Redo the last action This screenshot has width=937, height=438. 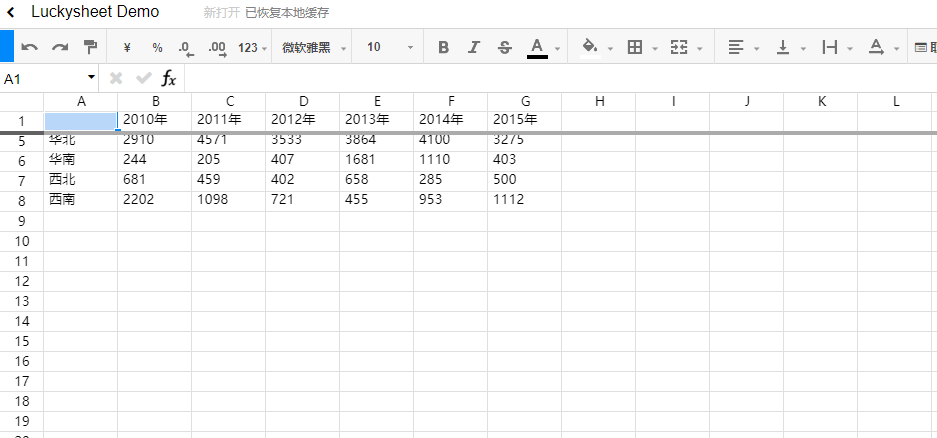coord(60,48)
